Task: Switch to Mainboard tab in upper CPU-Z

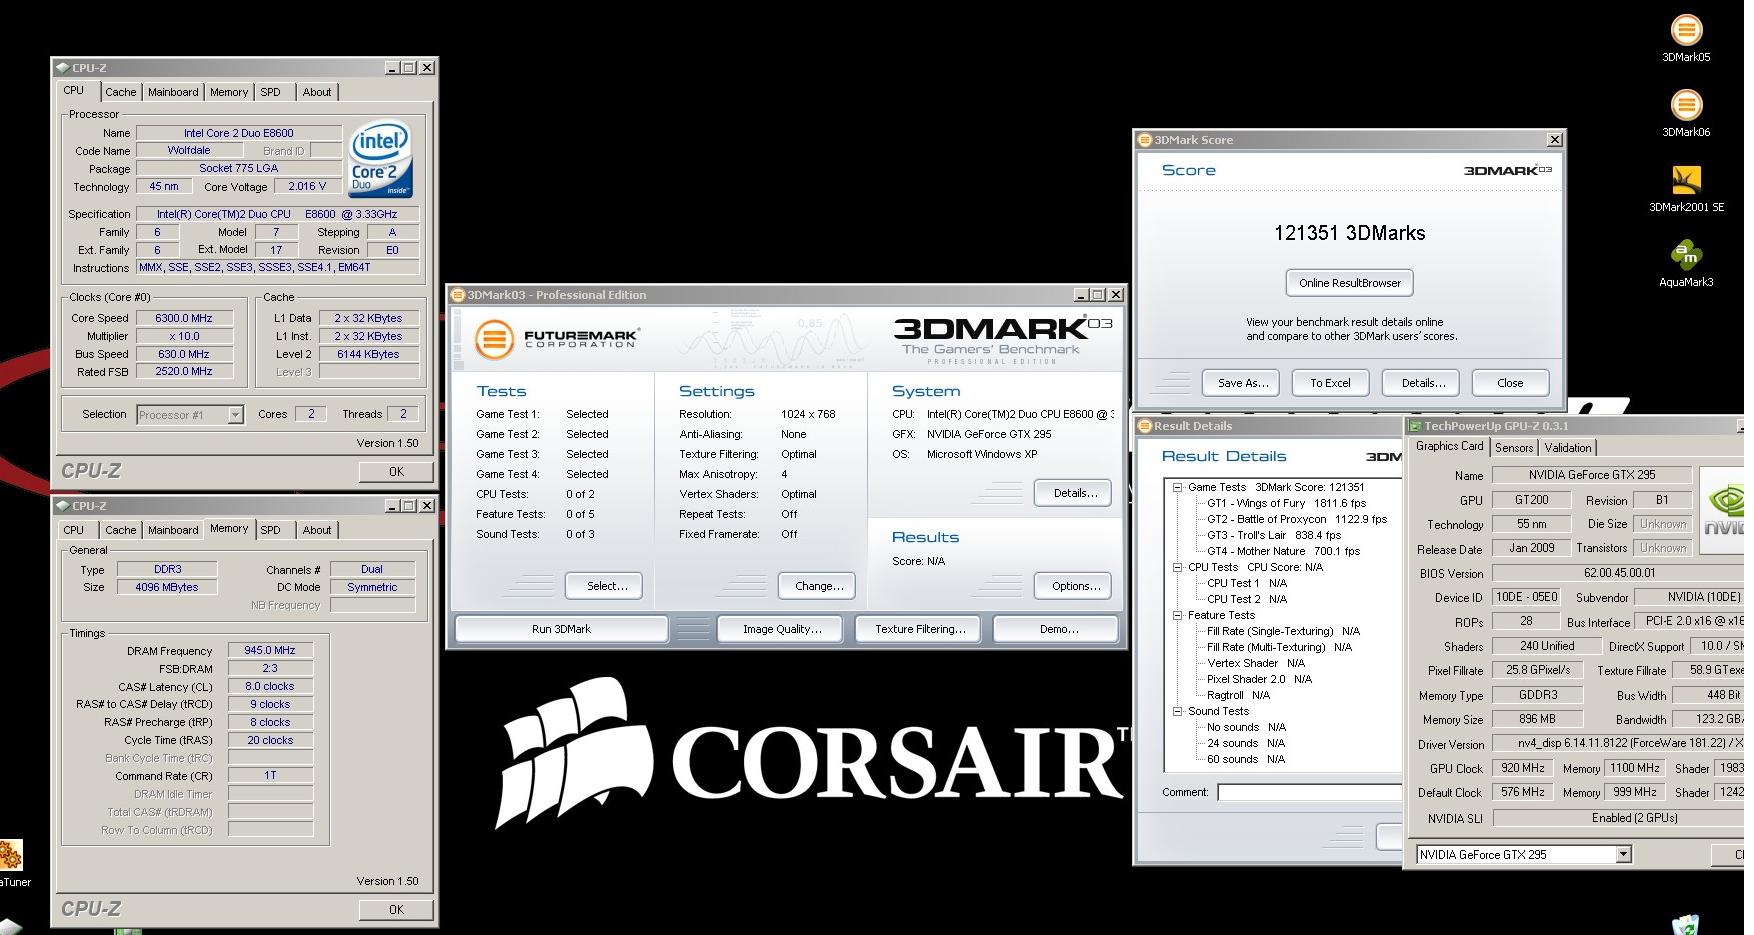Action: [173, 92]
